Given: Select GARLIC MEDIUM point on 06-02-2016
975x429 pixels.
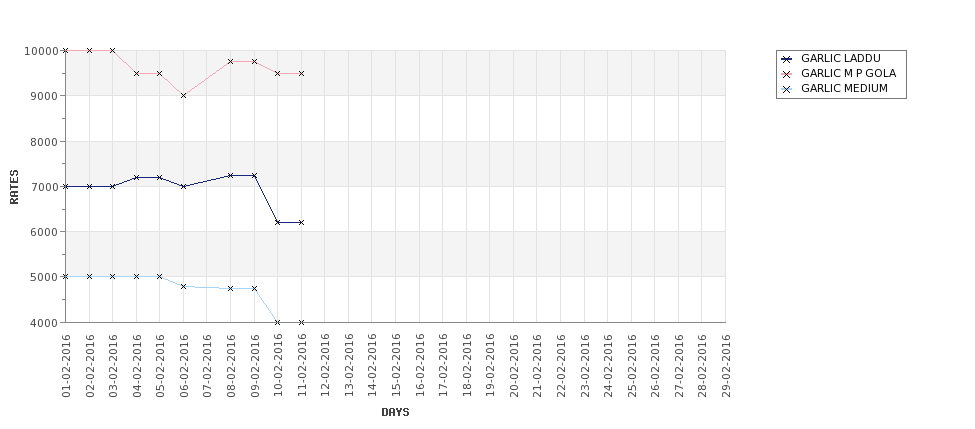Looking at the screenshot, I should coord(183,287).
